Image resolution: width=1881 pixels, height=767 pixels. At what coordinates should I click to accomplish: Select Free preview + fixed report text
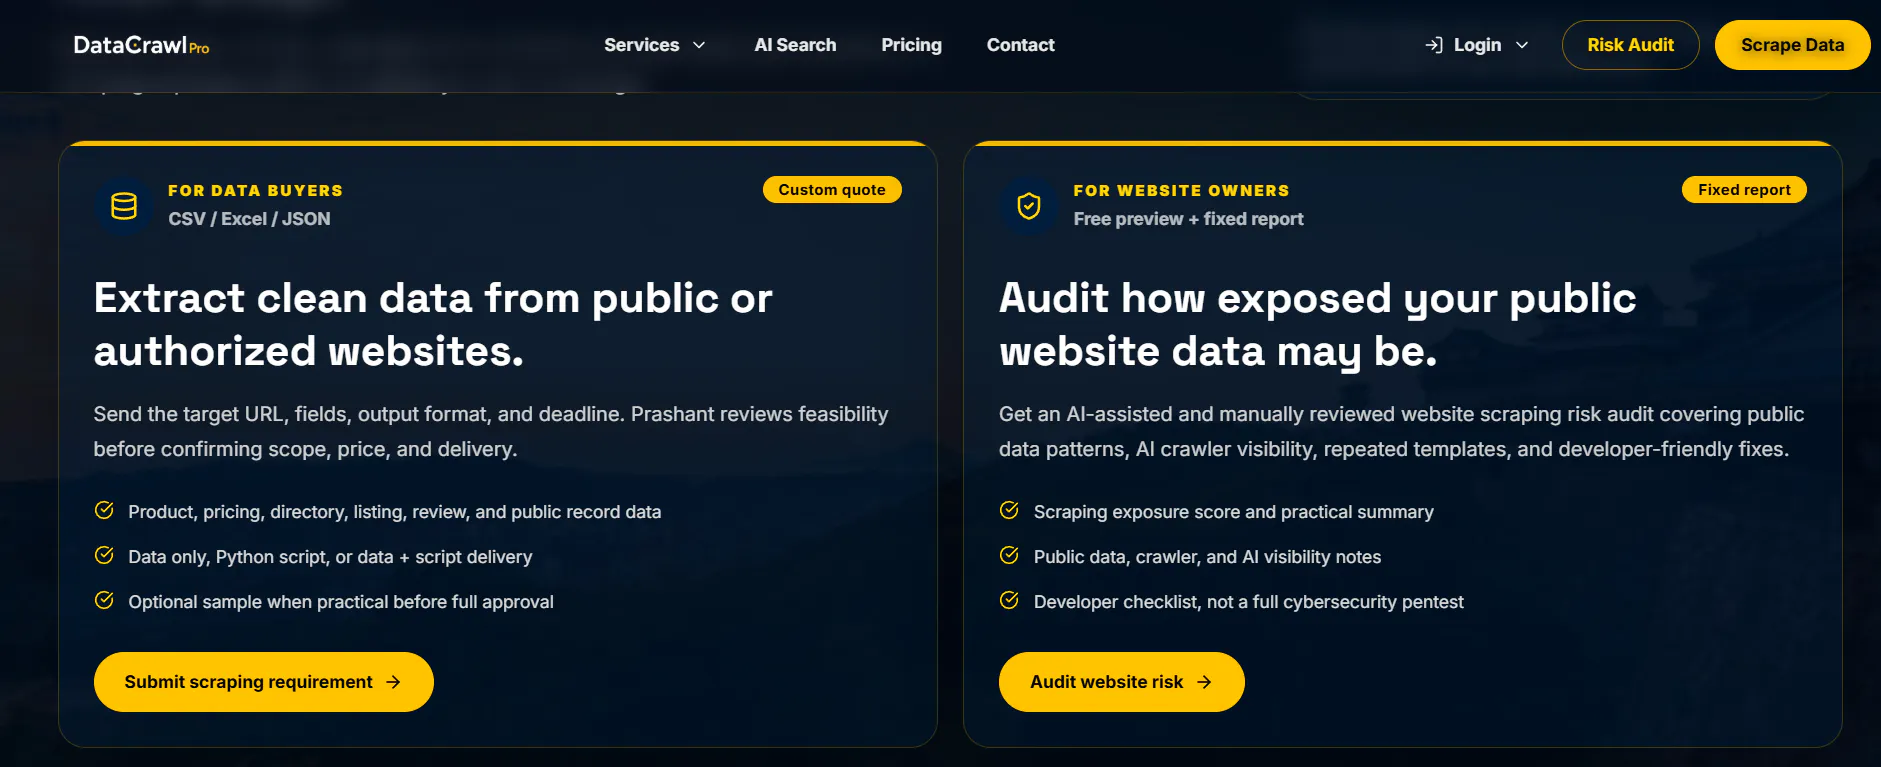[1188, 219]
